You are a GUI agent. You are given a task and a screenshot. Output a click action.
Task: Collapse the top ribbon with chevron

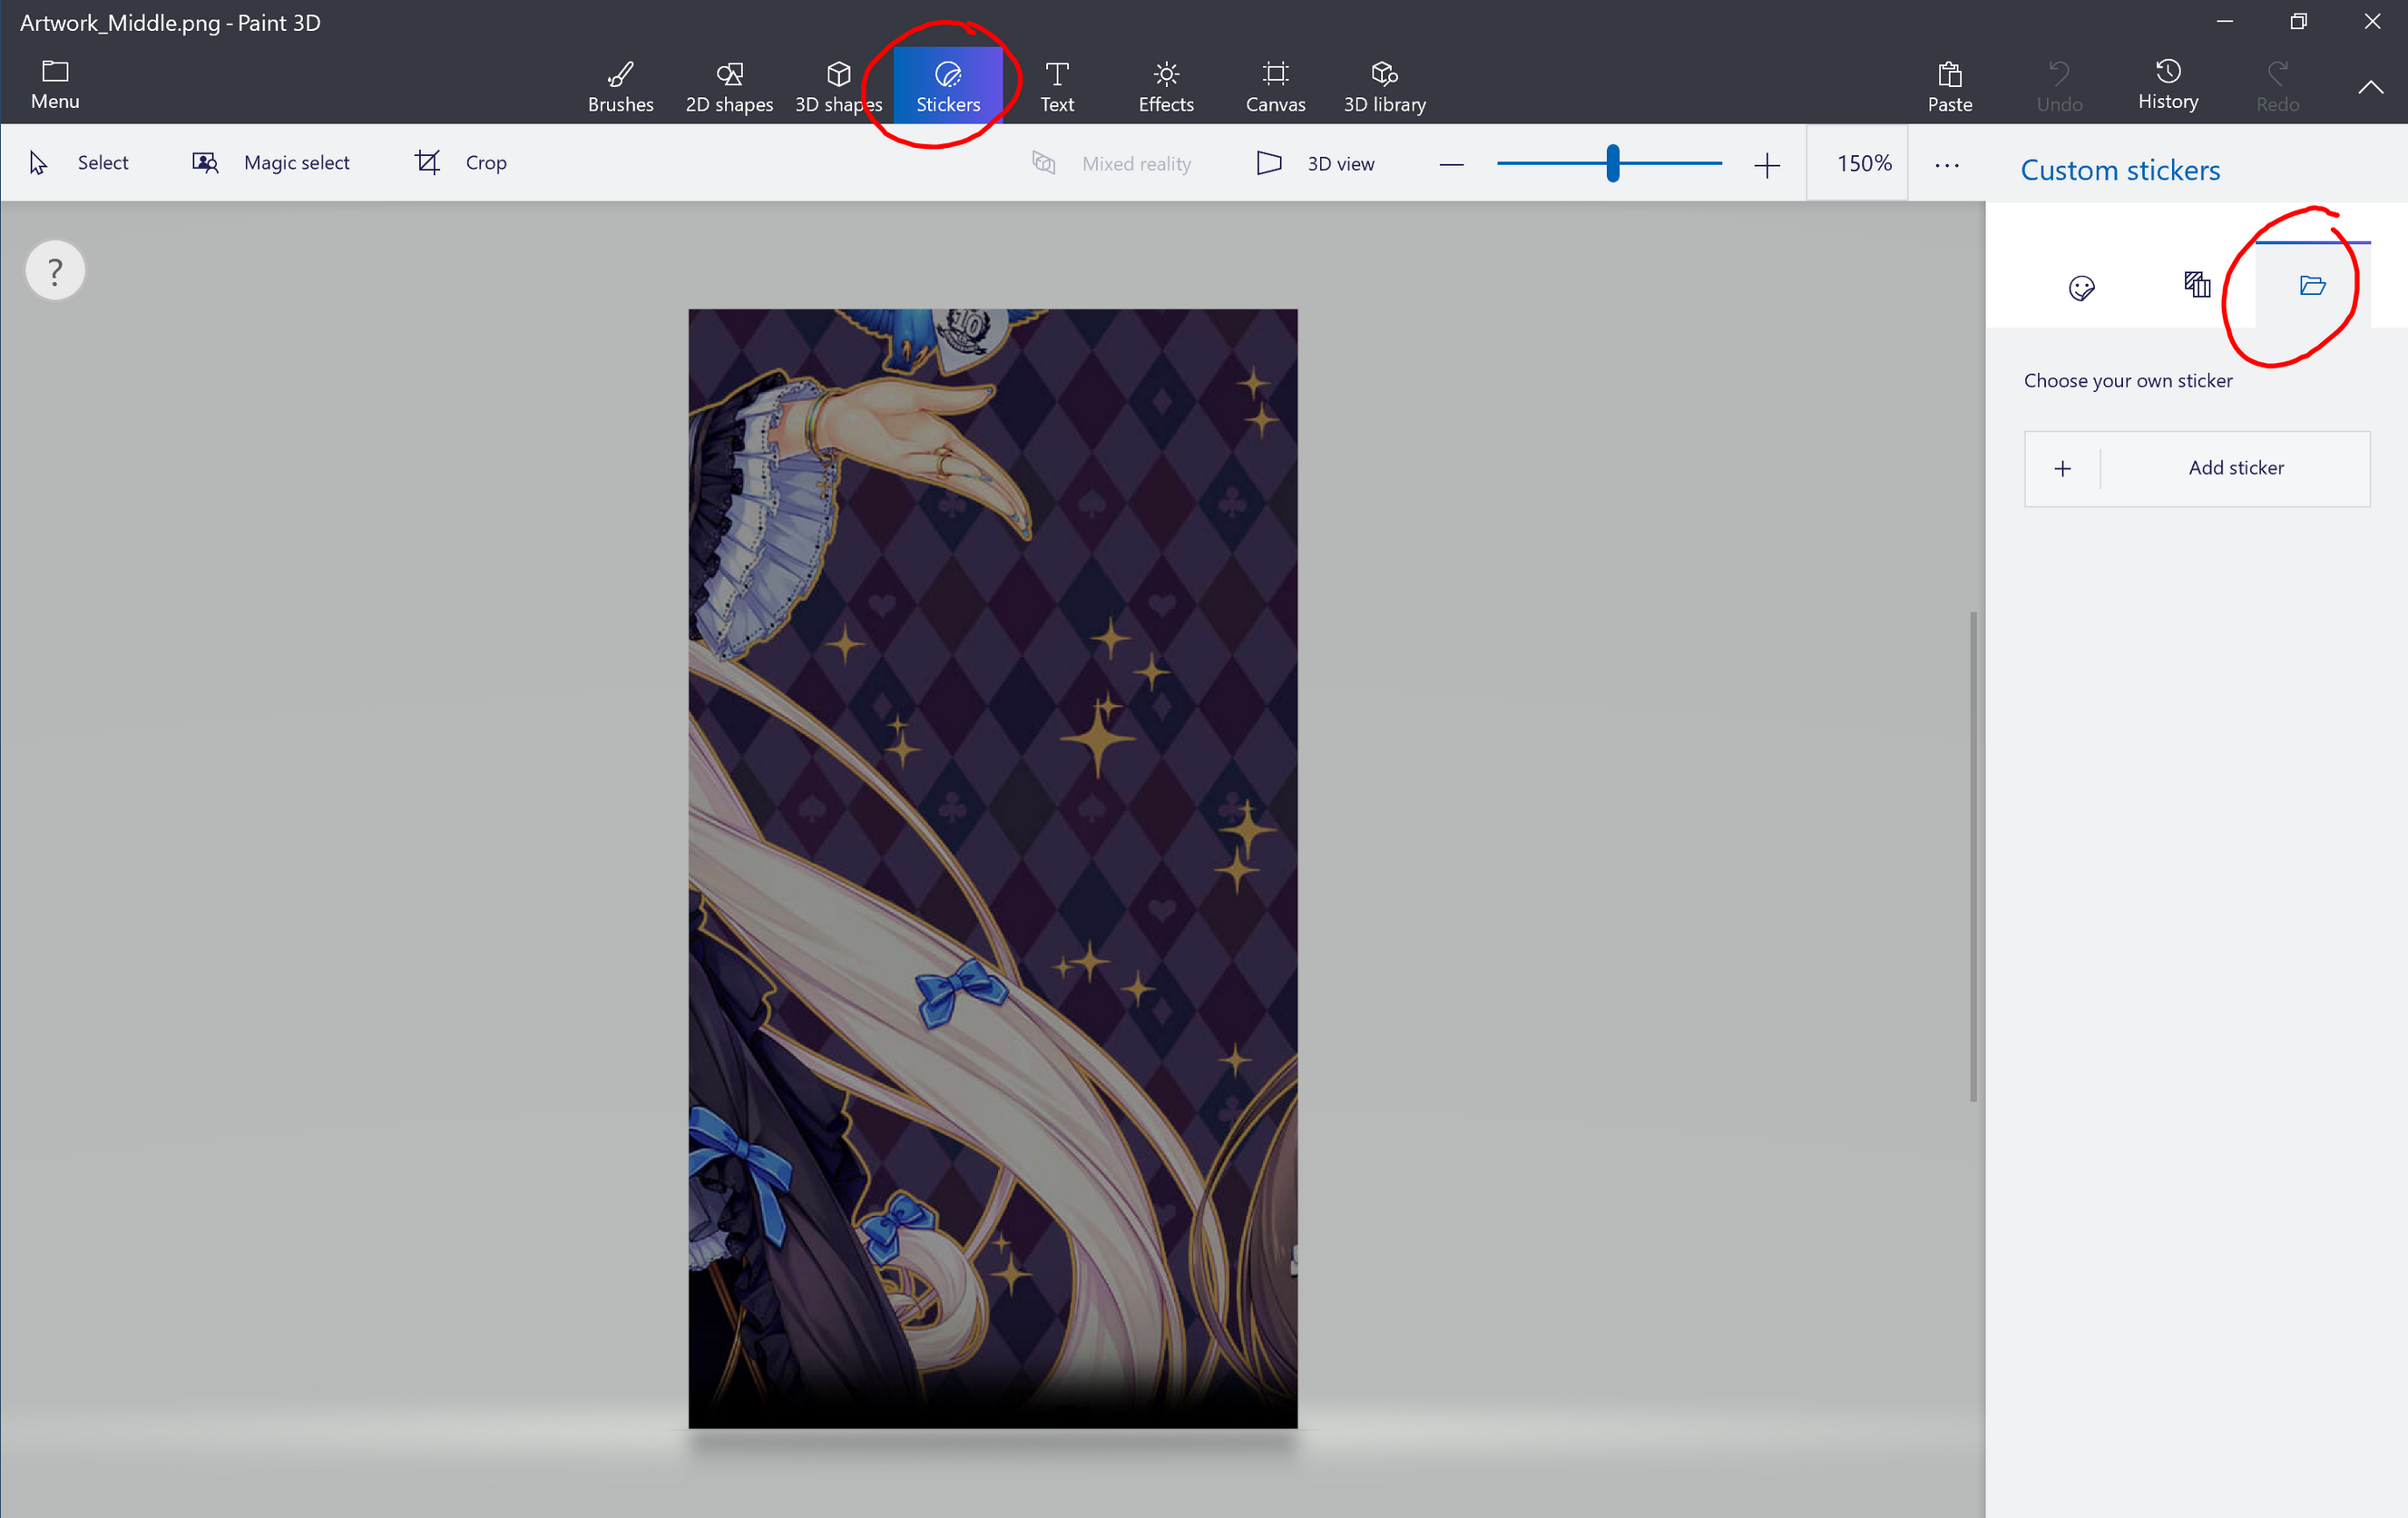[x=2370, y=87]
